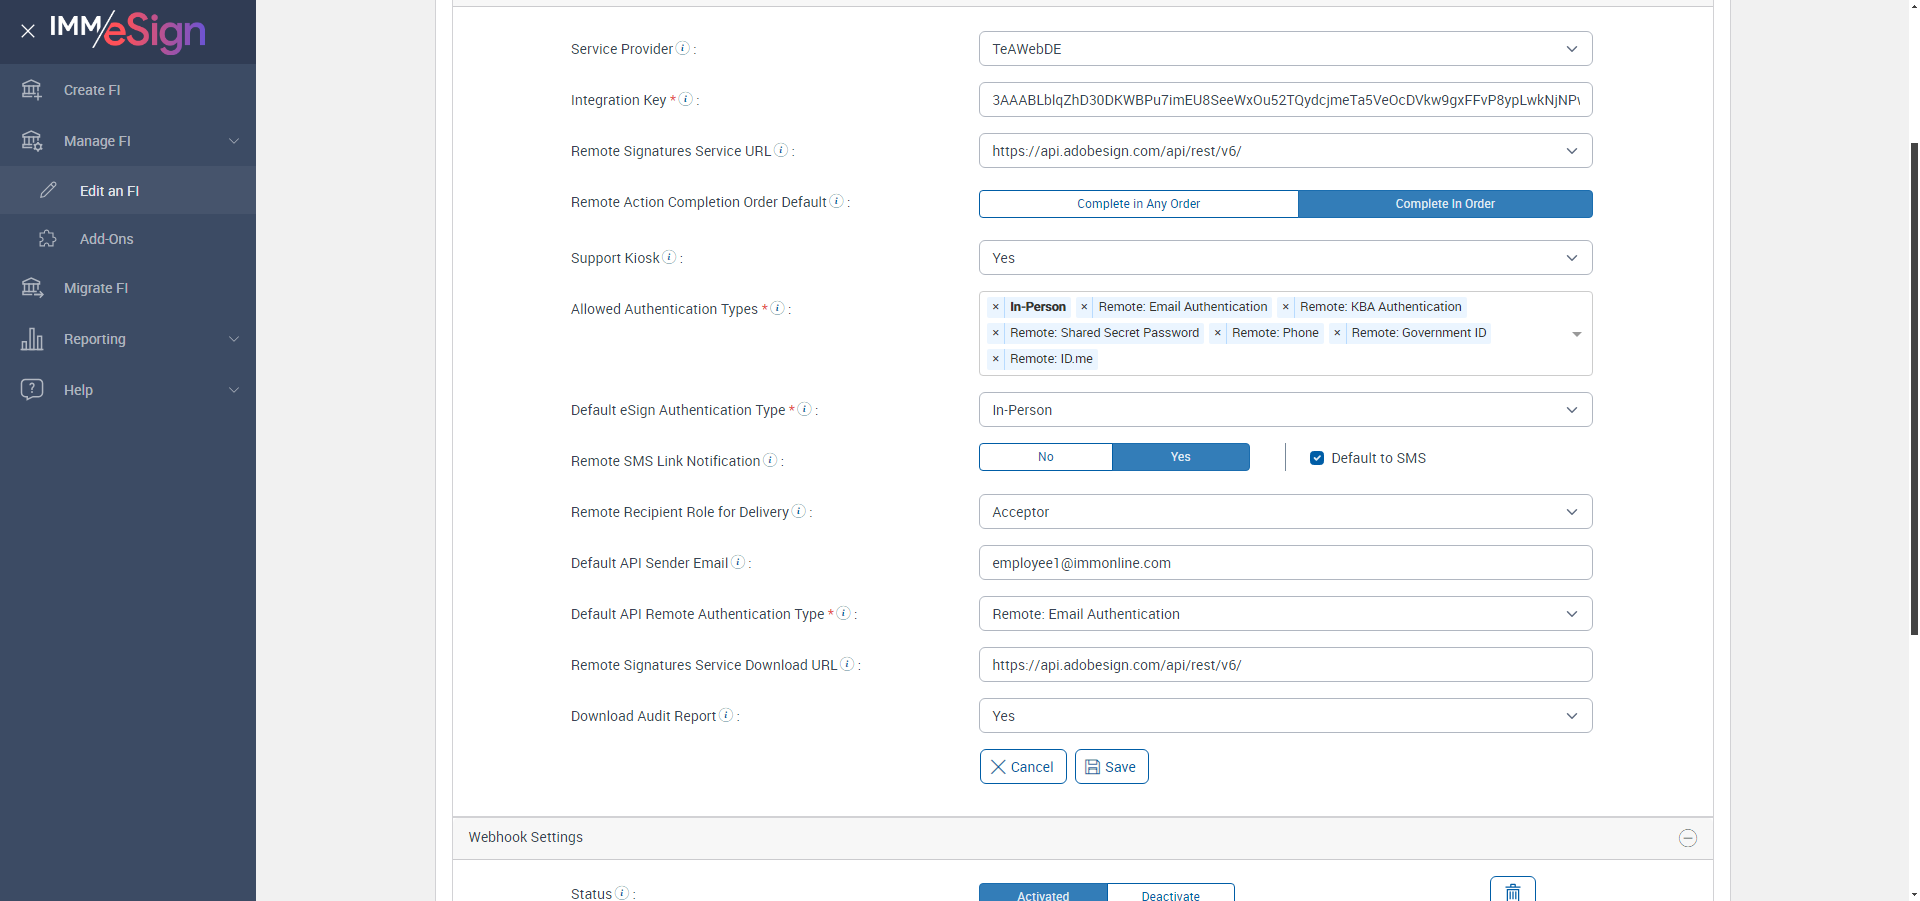
Task: Click the Help question mark icon
Action: coord(32,389)
